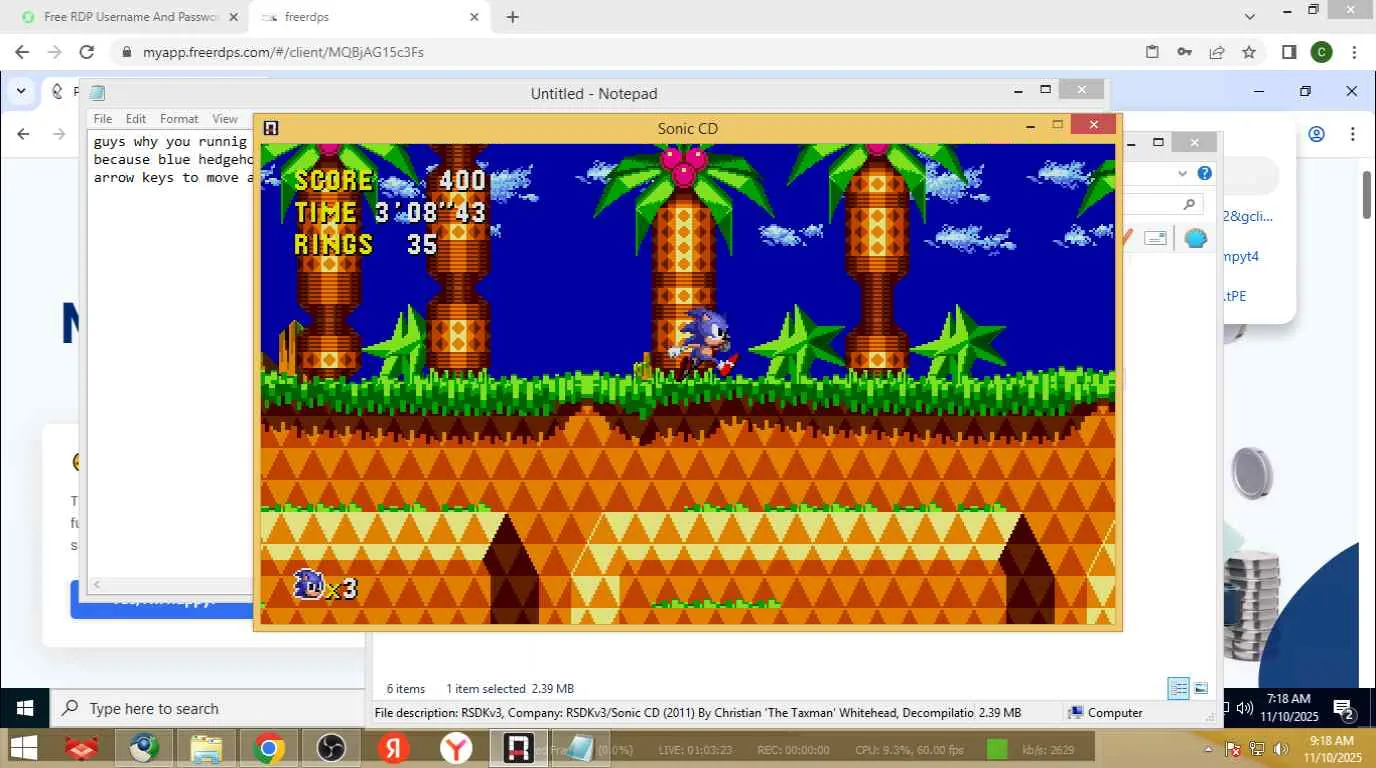Screen dimensions: 1376x768
Task: Open File Explorer from the remote taskbar
Action: 206,748
